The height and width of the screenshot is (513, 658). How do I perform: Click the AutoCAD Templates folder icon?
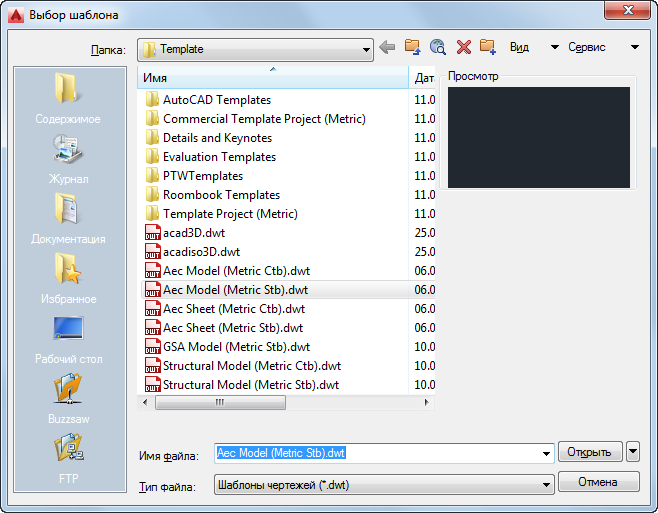click(152, 100)
